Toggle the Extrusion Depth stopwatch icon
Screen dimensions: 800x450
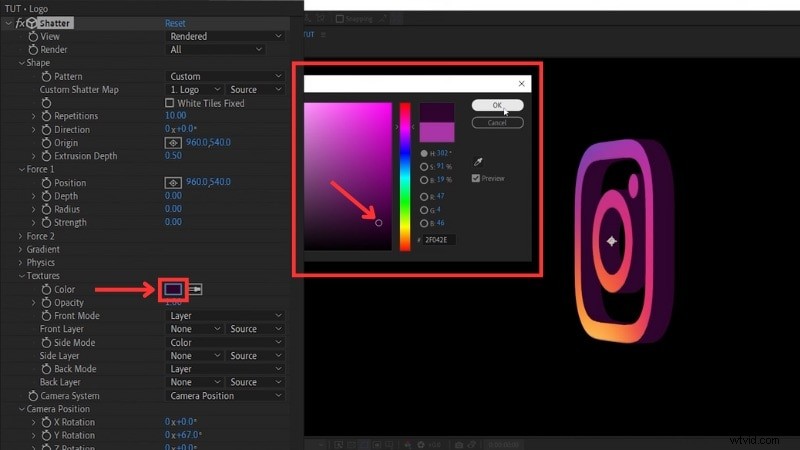[x=46, y=156]
